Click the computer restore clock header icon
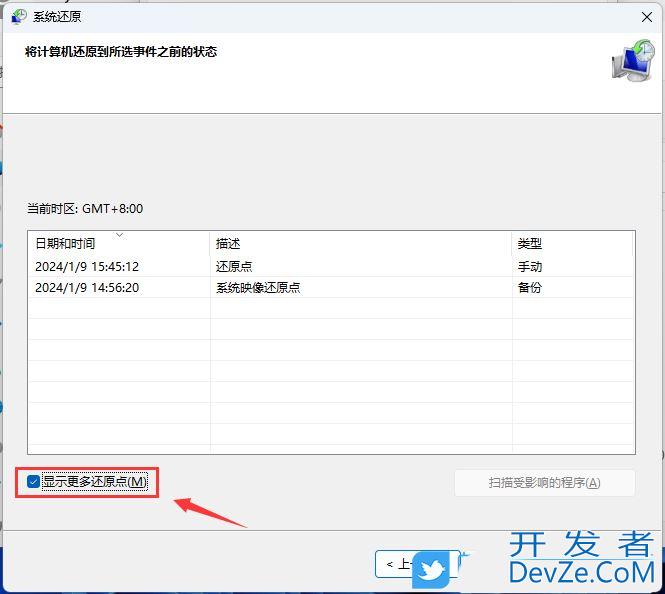Image resolution: width=665 pixels, height=594 pixels. click(633, 61)
